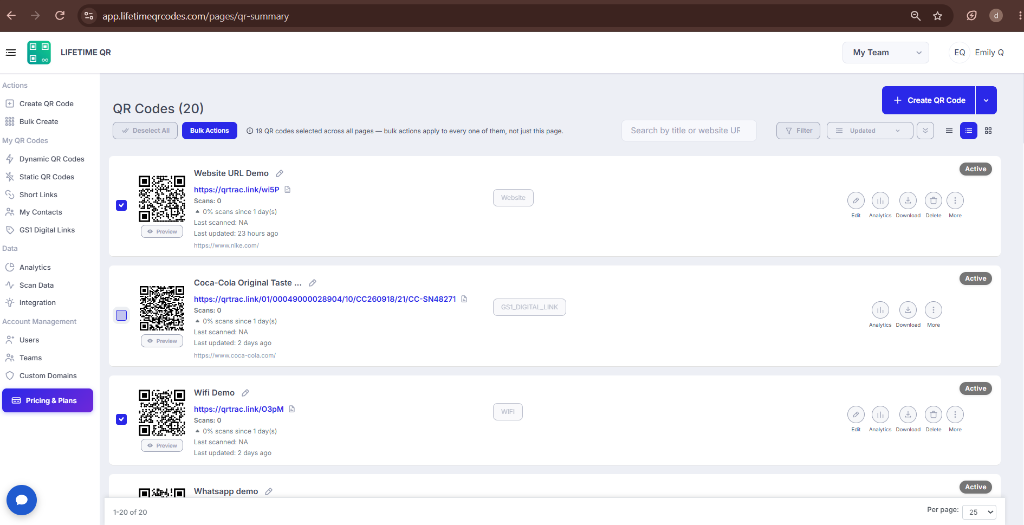Open More options for Website URL Demo

955,200
